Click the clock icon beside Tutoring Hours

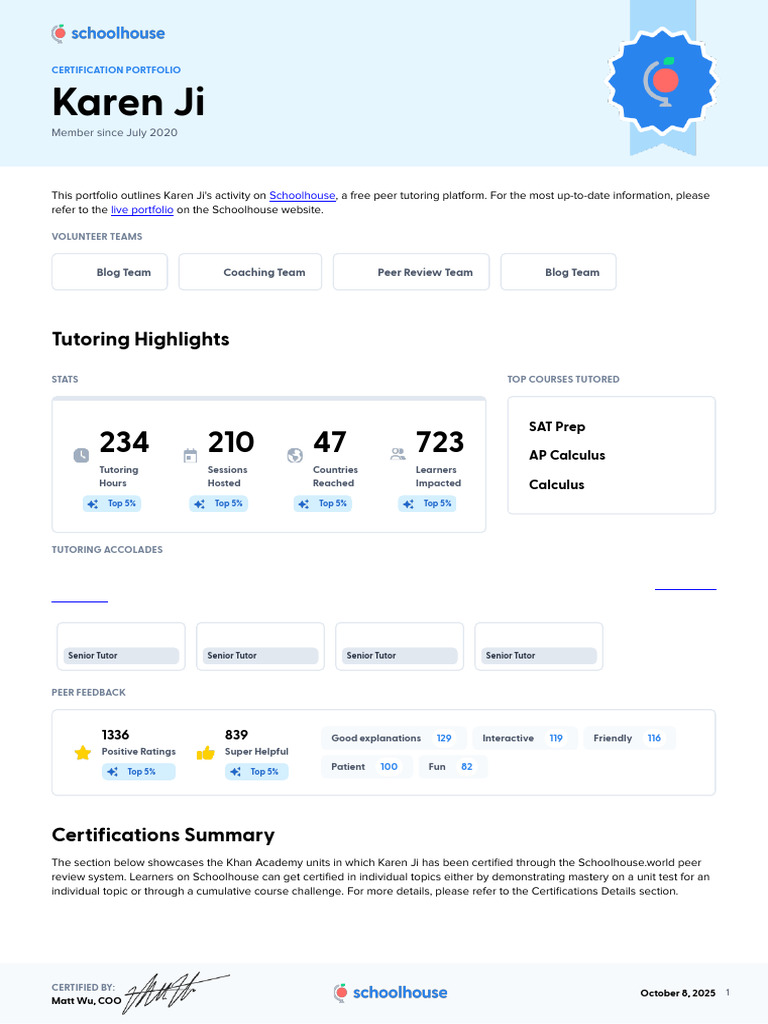81,455
